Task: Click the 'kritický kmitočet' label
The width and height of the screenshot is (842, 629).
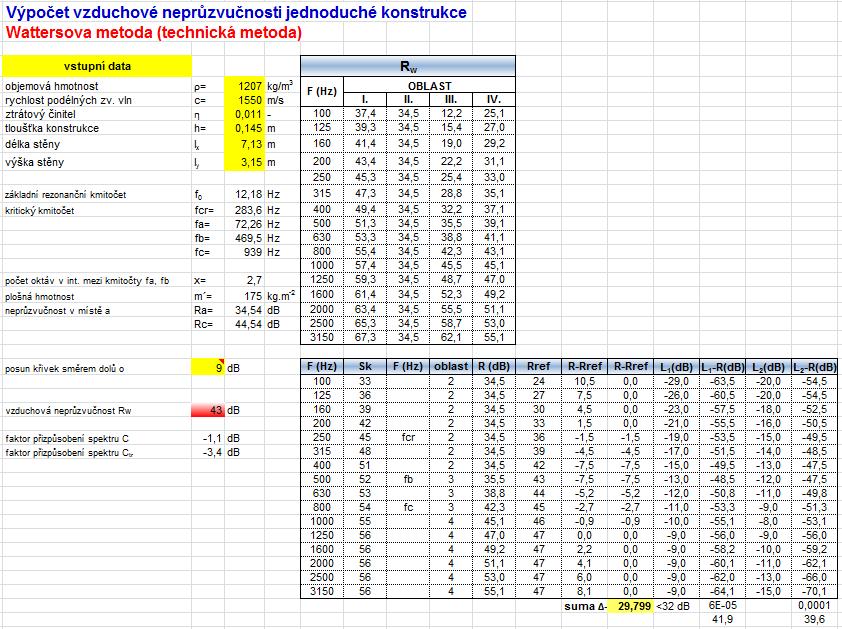Action: pos(39,211)
